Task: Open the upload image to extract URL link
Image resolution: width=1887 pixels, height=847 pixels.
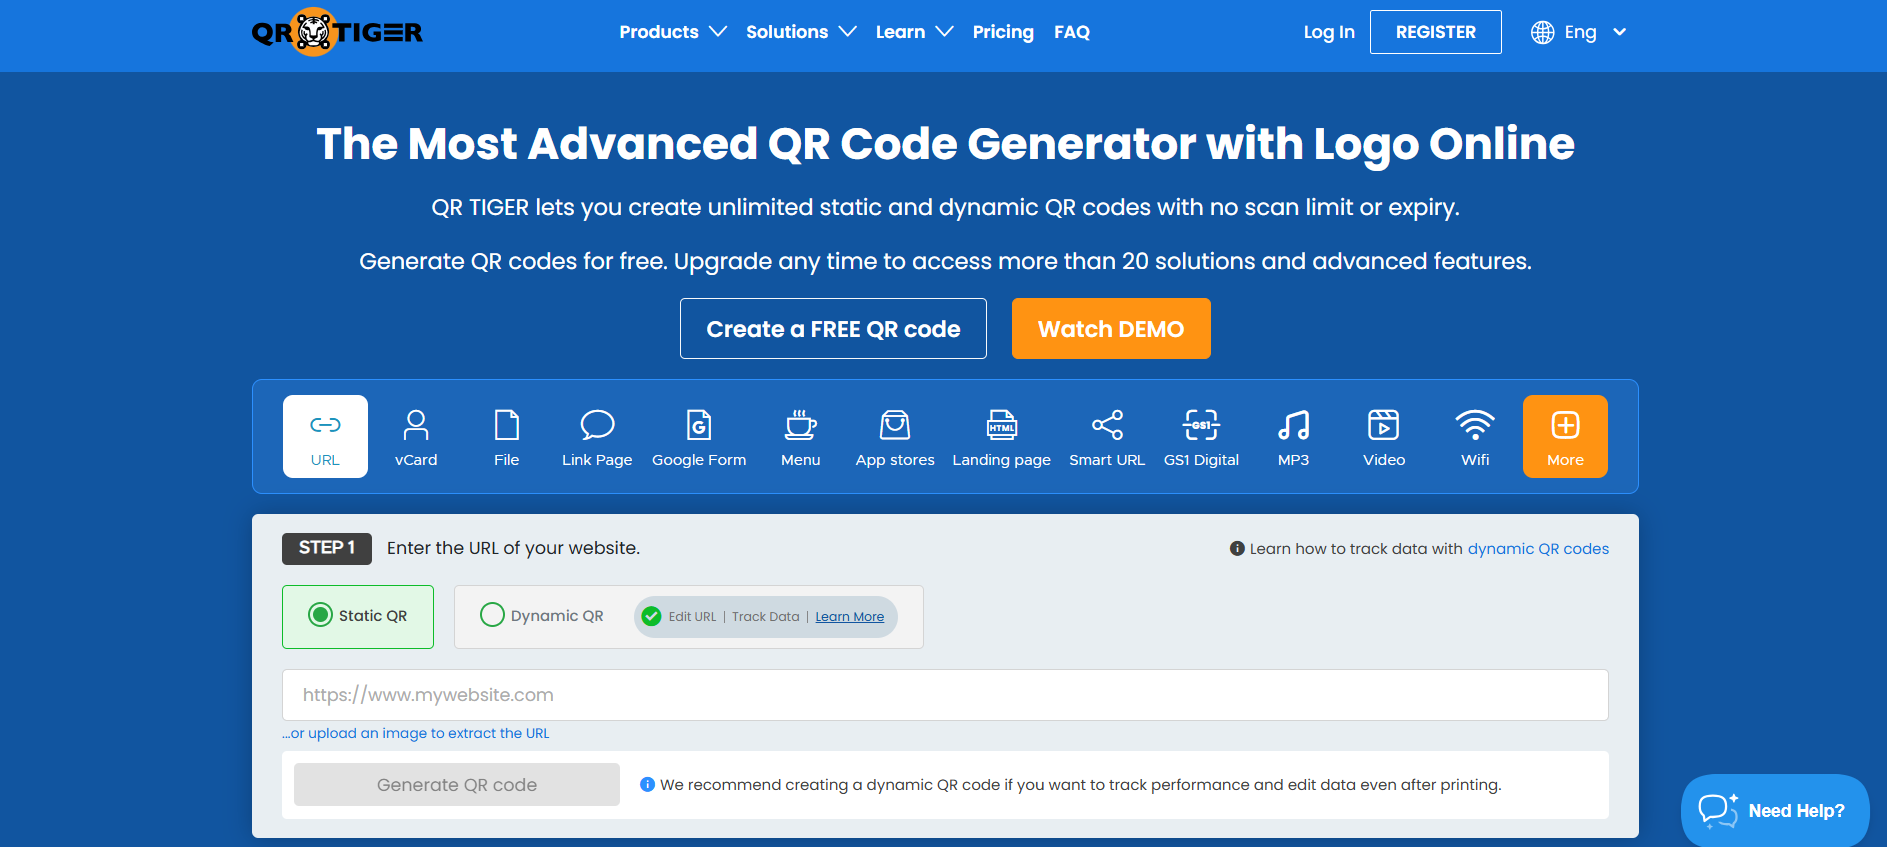Action: coord(416,733)
